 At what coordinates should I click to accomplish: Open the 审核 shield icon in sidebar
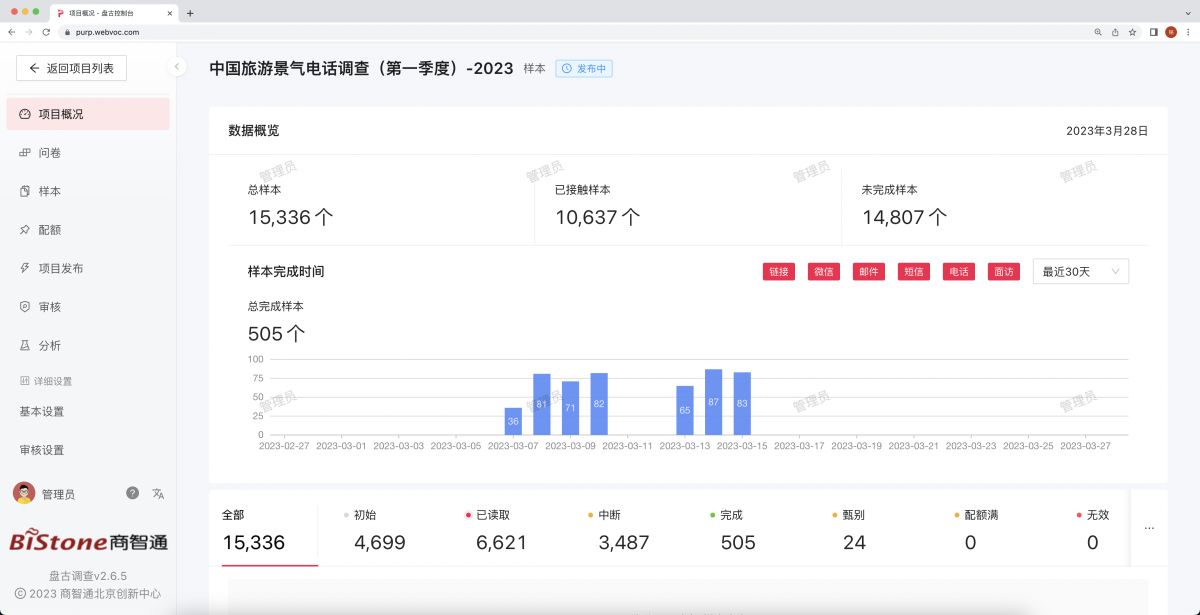[25, 307]
